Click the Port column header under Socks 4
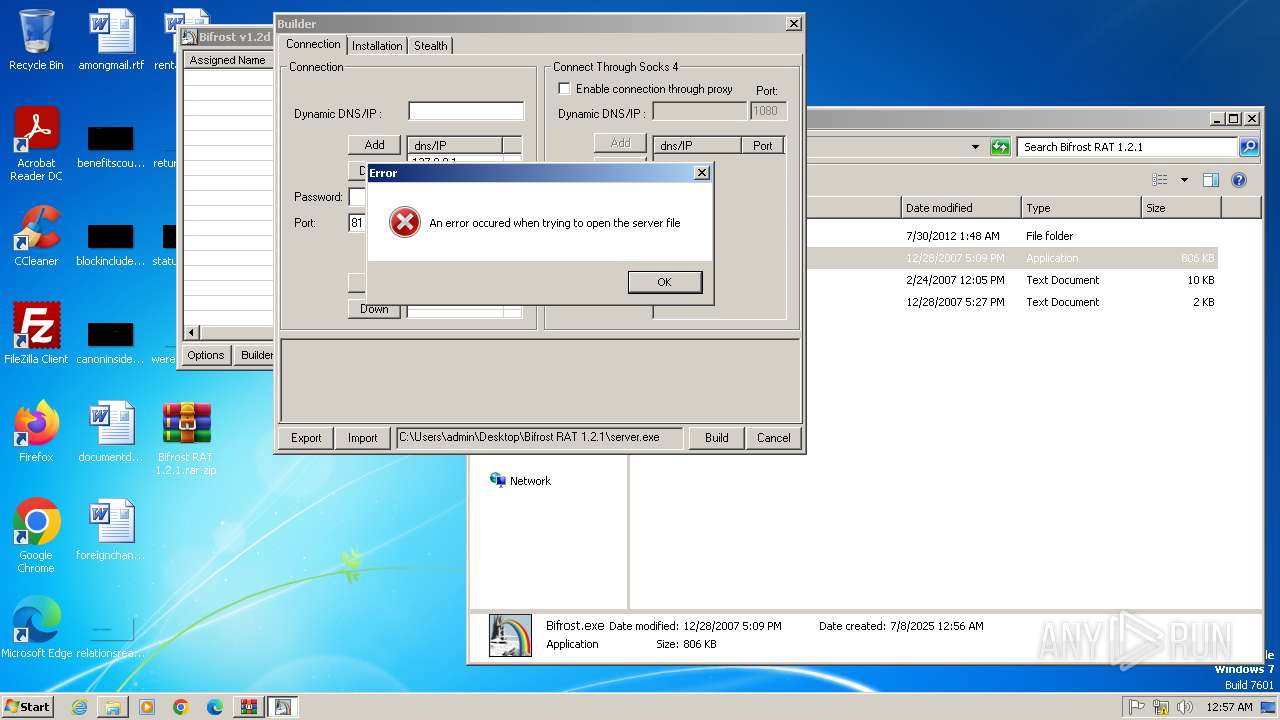The height and width of the screenshot is (720, 1280). click(x=763, y=145)
